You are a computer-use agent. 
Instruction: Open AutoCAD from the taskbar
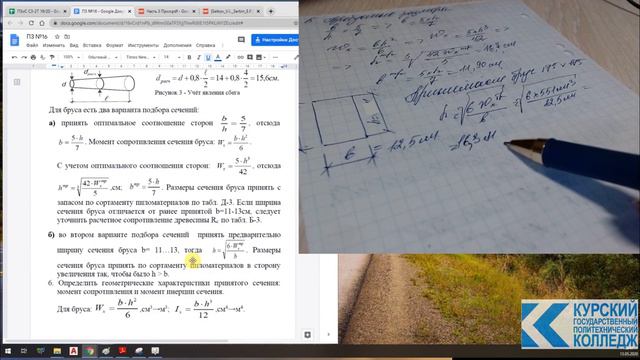pos(73,351)
